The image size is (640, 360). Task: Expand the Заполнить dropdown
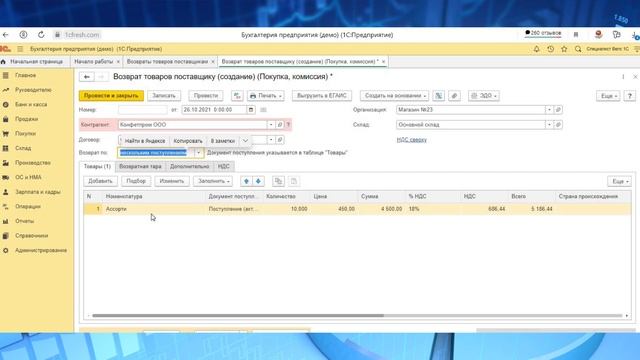213,181
